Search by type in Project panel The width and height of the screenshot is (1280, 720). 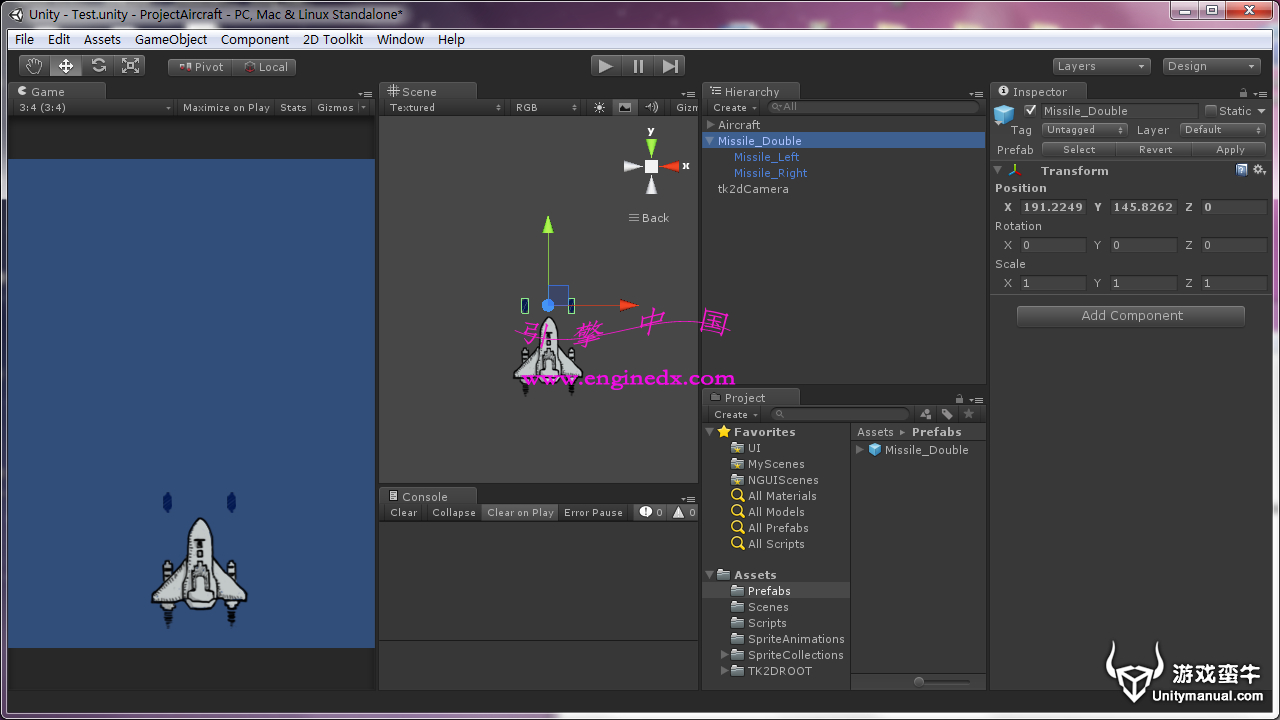pyautogui.click(x=926, y=414)
